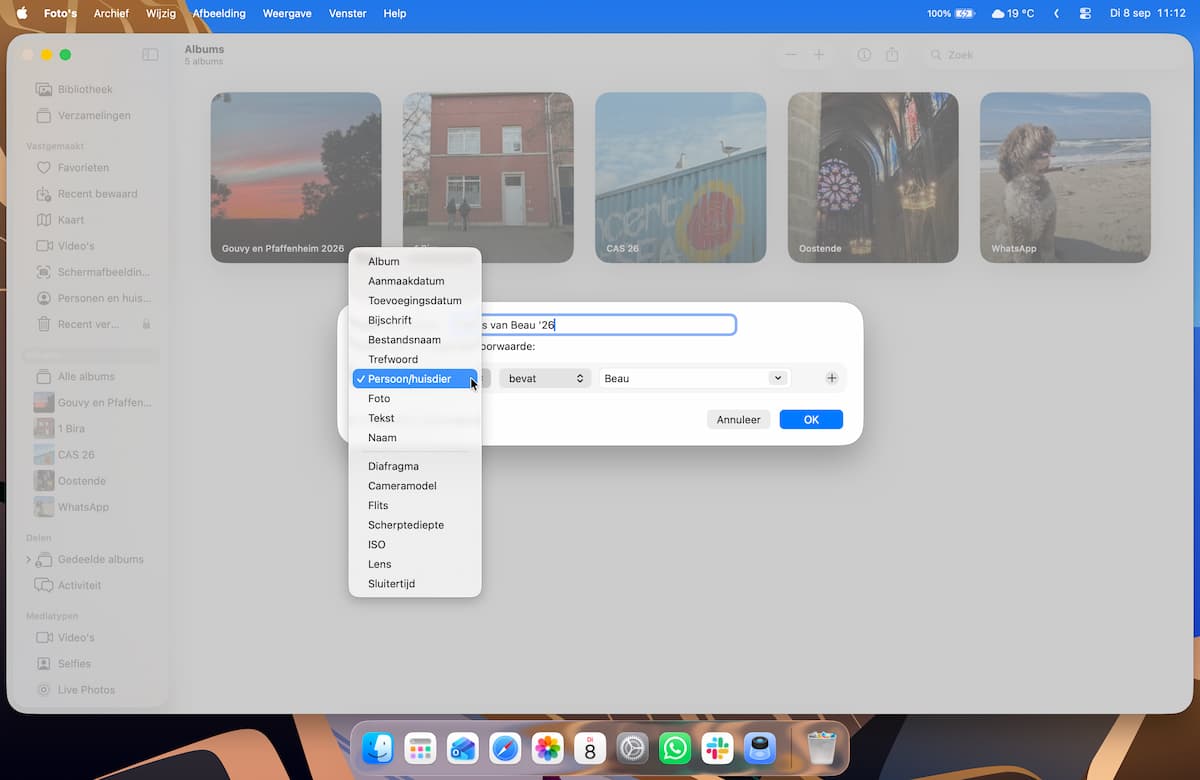The height and width of the screenshot is (780, 1200).
Task: Open the Weergave menu in the menu bar
Action: pos(286,14)
